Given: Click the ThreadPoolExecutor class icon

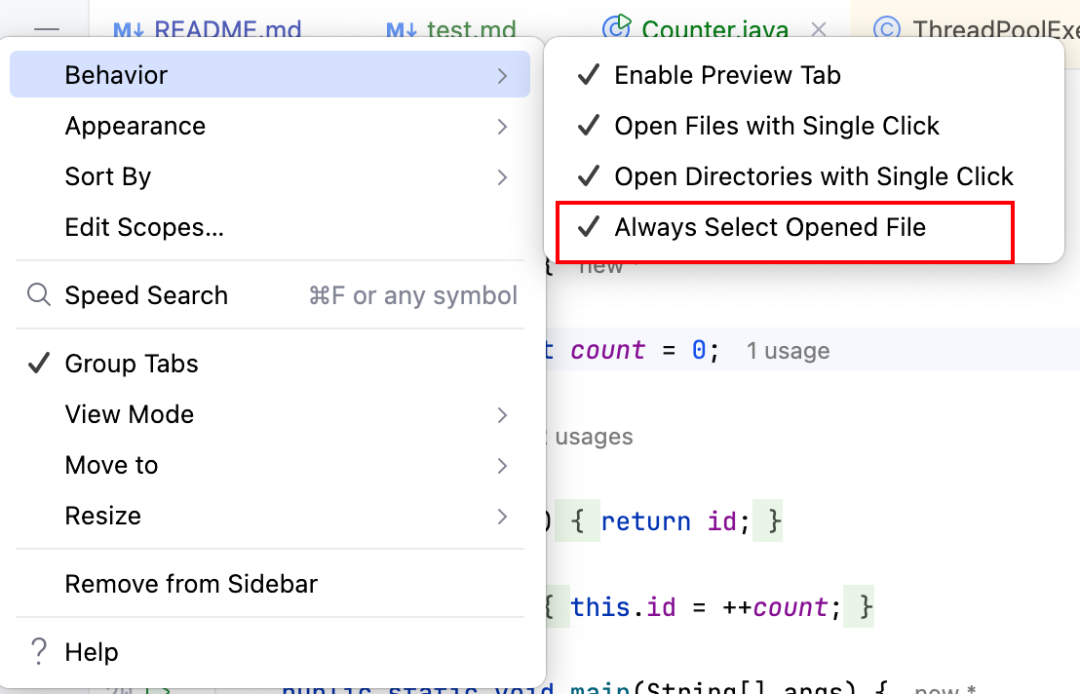Looking at the screenshot, I should click(x=886, y=29).
